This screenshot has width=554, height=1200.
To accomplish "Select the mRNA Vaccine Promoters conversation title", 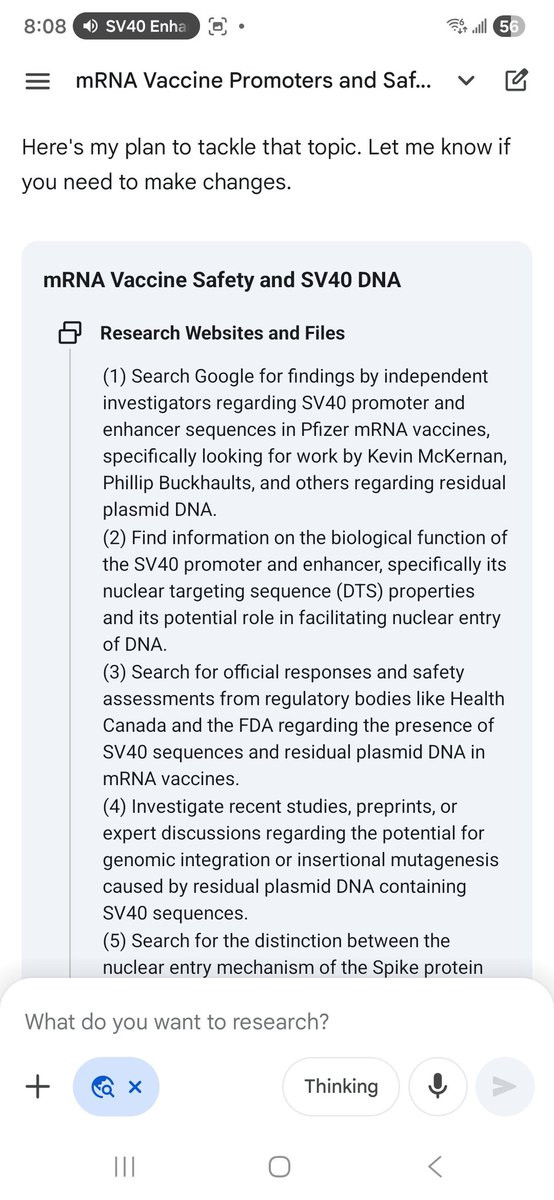I will pyautogui.click(x=254, y=81).
